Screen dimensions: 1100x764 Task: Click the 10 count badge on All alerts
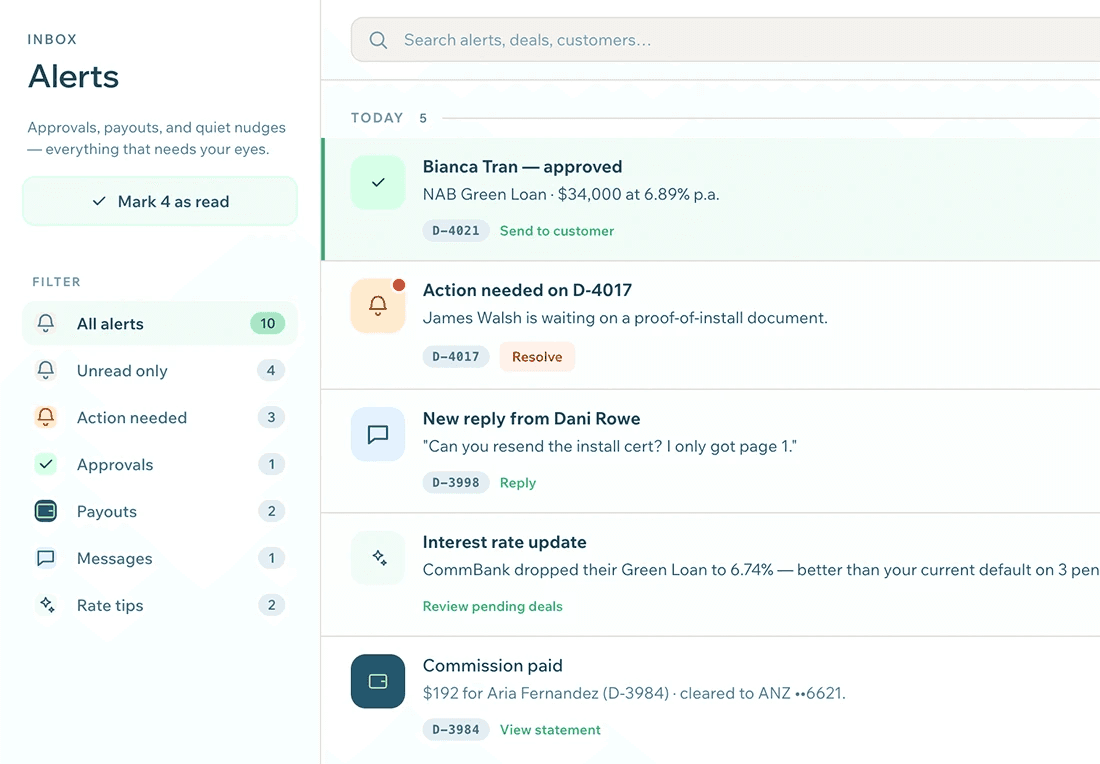tap(268, 323)
